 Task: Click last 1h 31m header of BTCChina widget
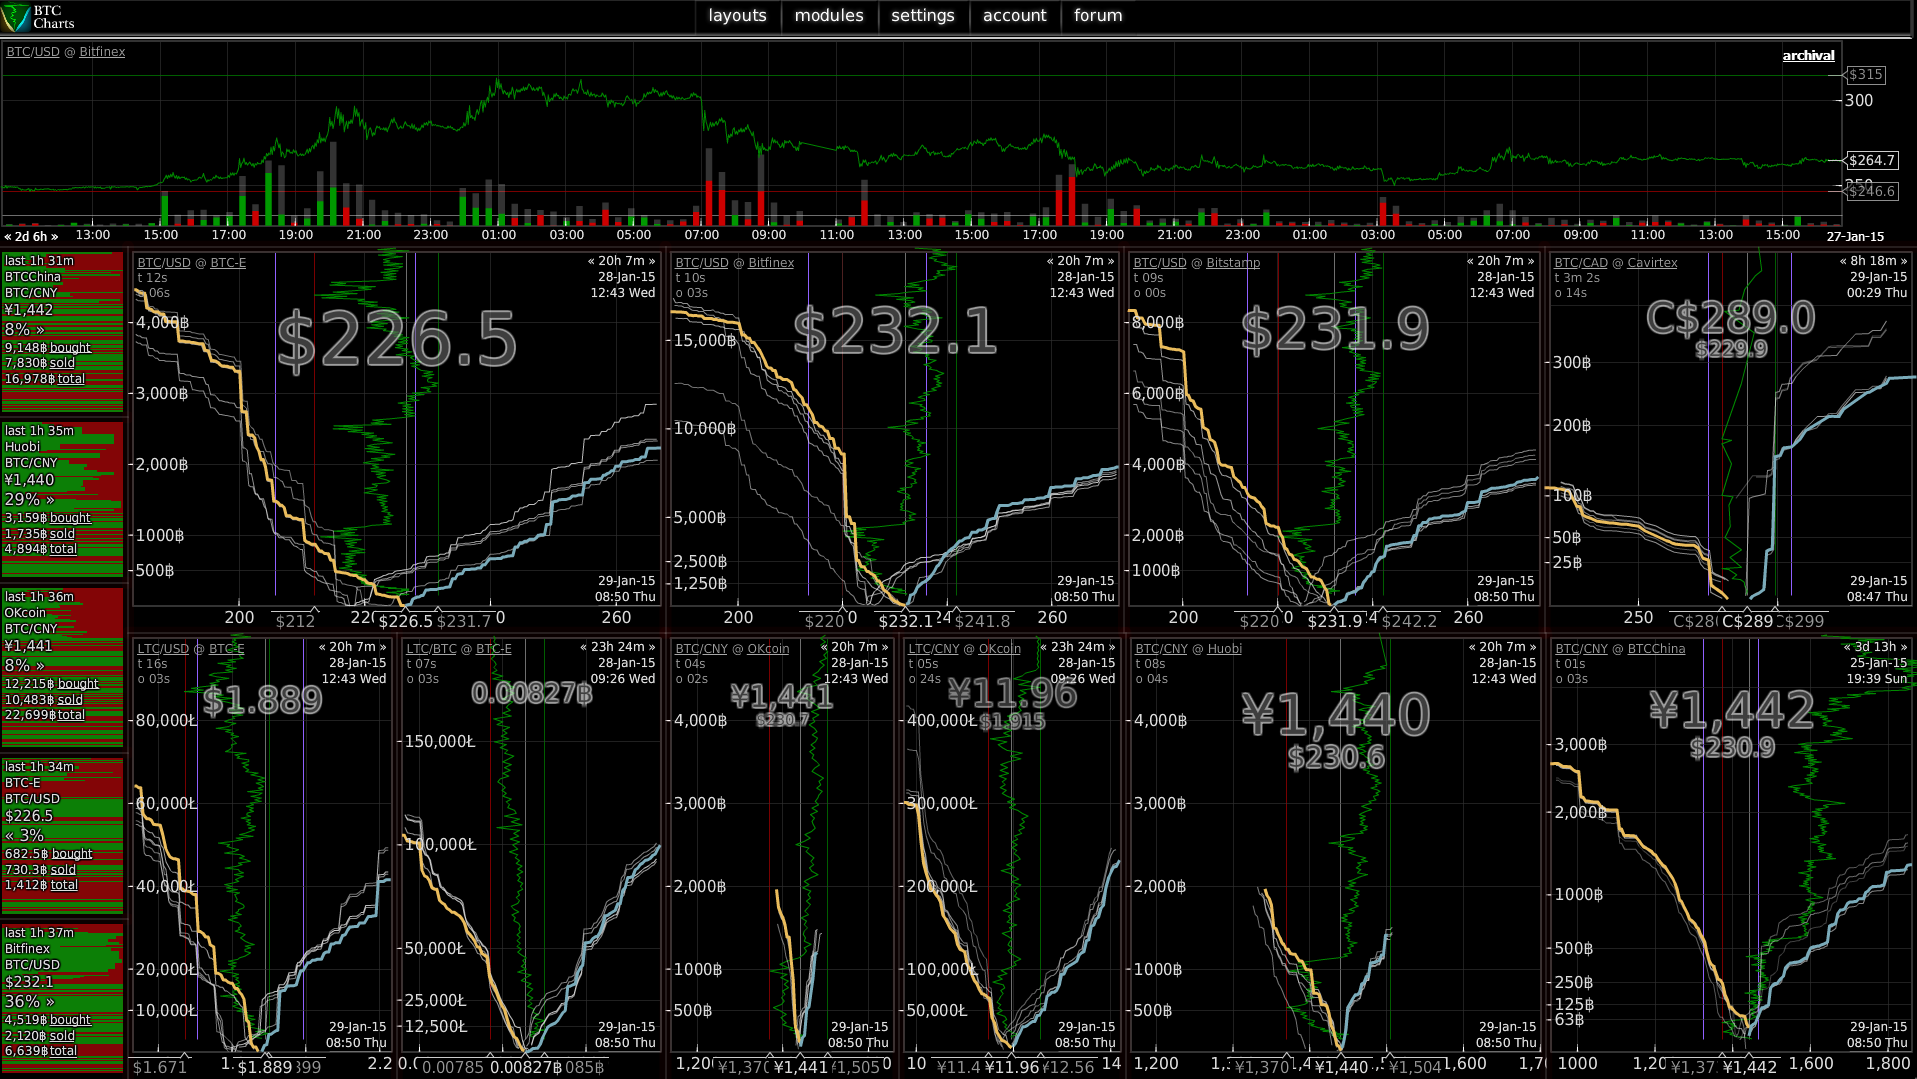(x=39, y=261)
